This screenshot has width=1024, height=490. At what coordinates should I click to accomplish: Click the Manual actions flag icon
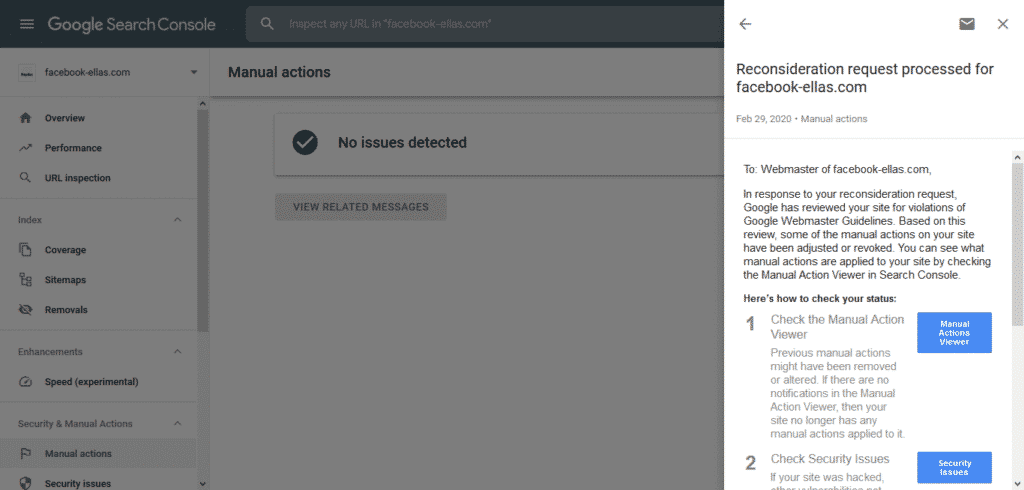(x=25, y=453)
